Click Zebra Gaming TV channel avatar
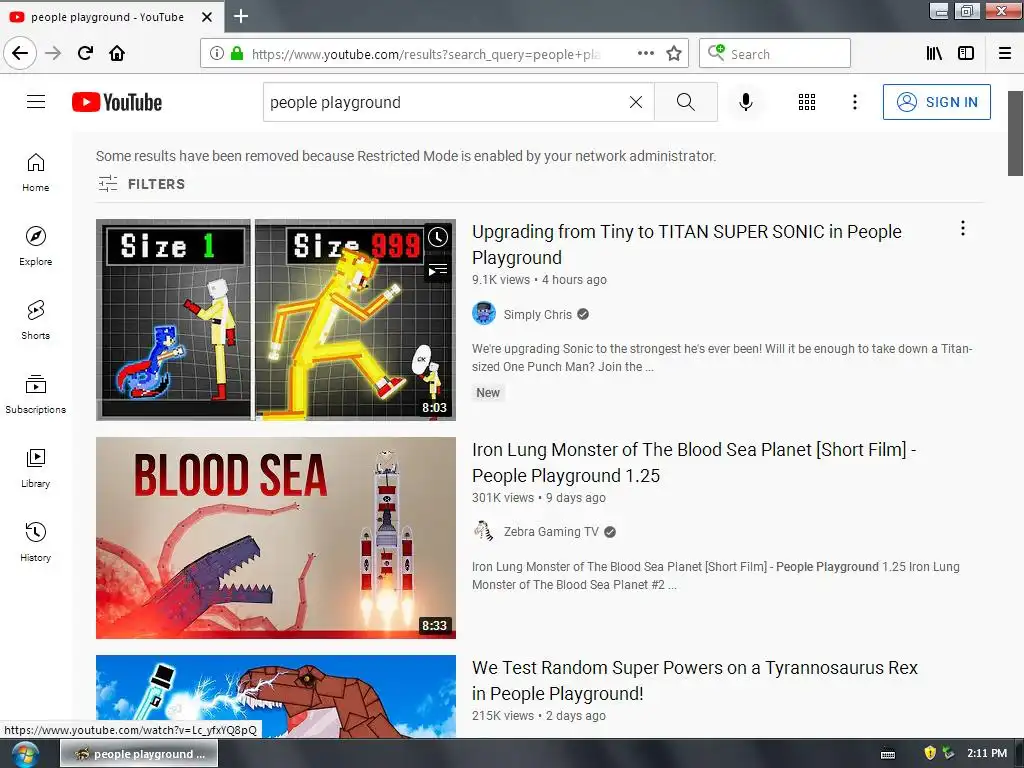The width and height of the screenshot is (1024, 768). click(x=484, y=532)
